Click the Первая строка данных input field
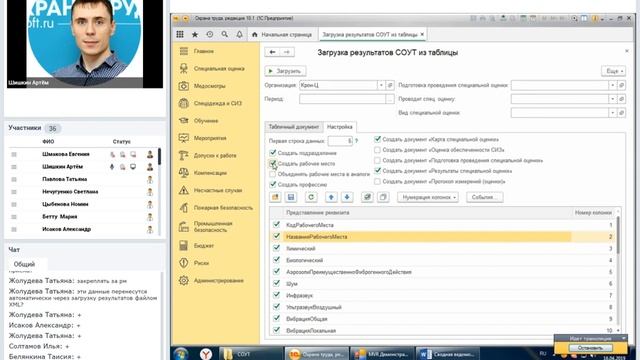The height and width of the screenshot is (360, 640). pyautogui.click(x=340, y=141)
